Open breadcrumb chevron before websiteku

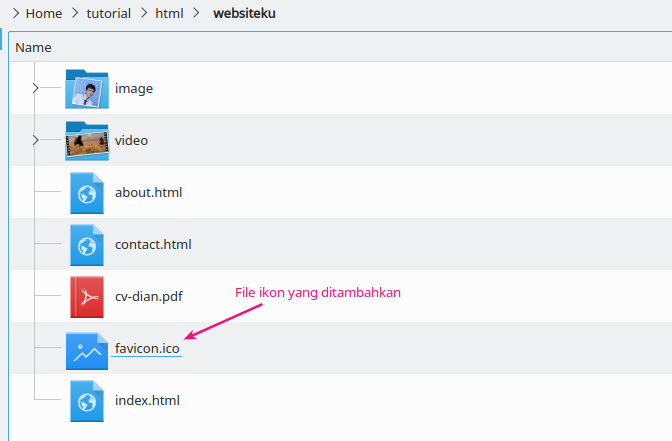(196, 13)
